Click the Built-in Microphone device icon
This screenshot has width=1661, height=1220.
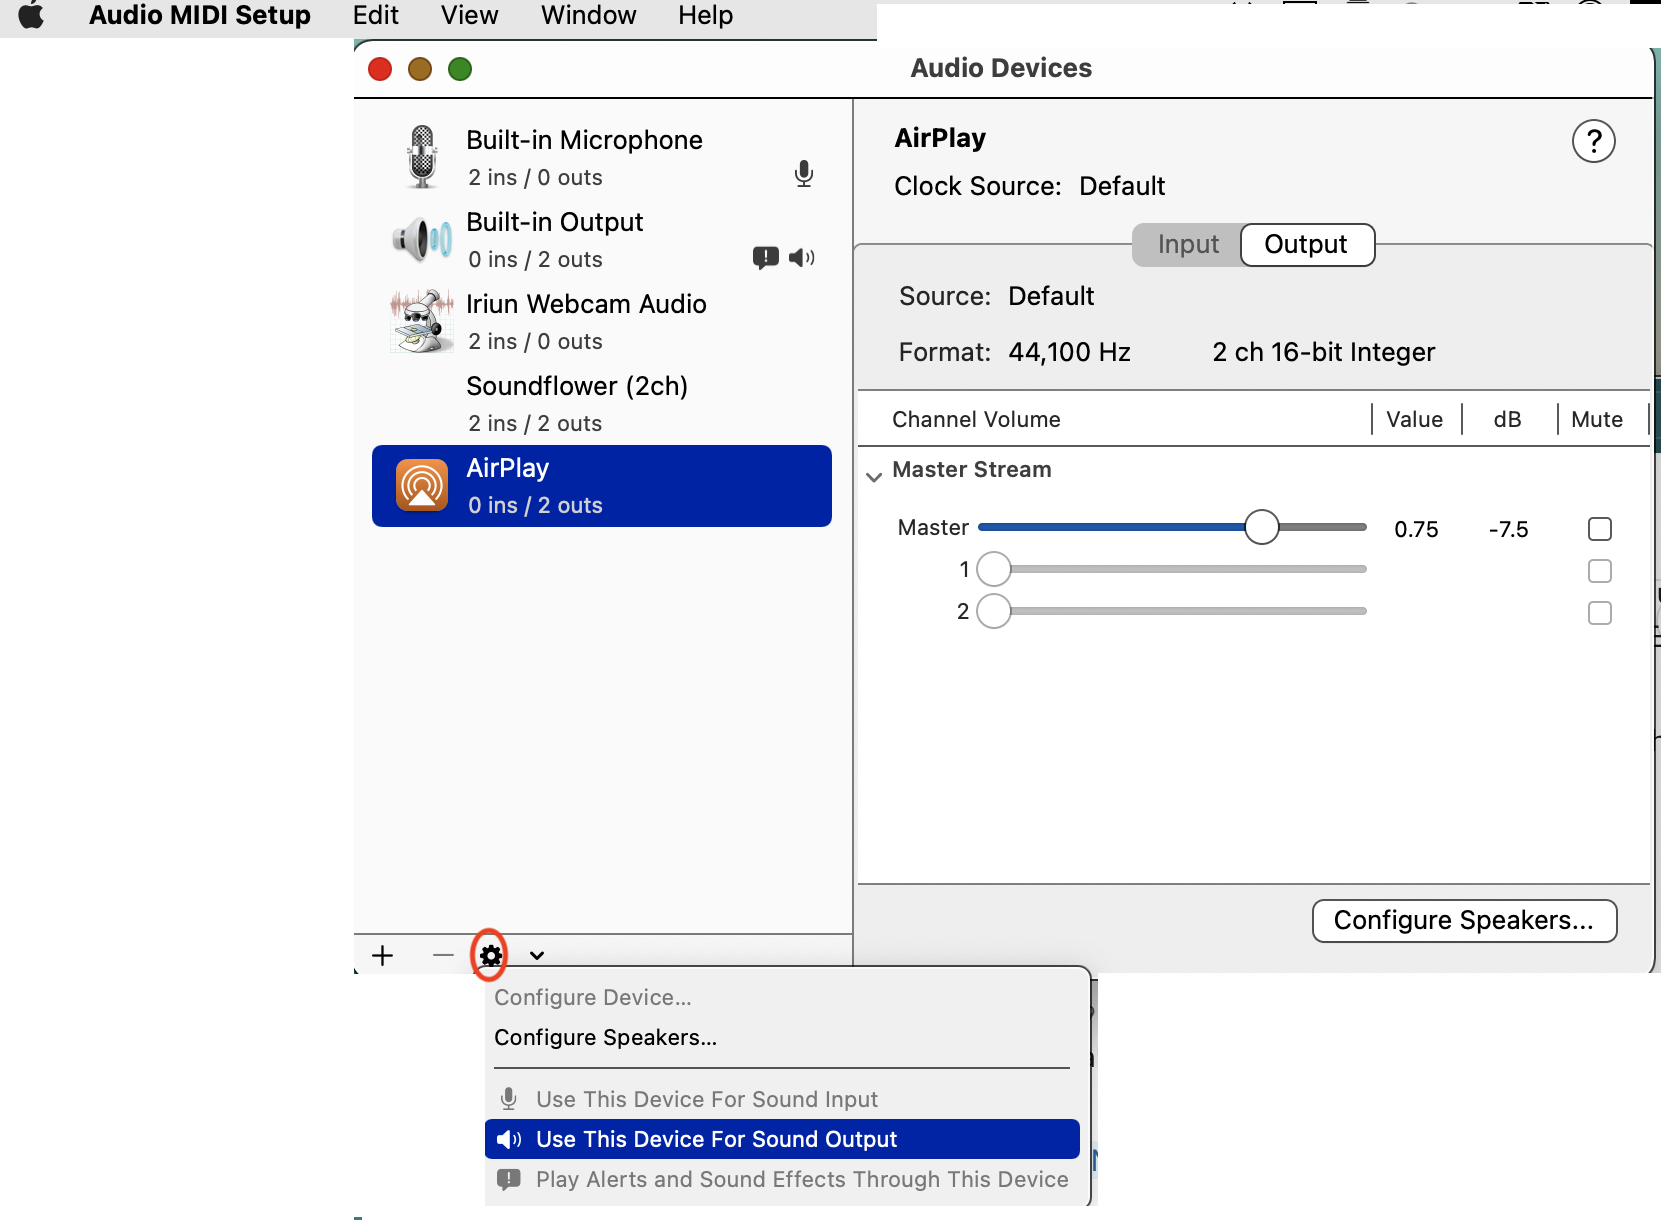pyautogui.click(x=423, y=157)
